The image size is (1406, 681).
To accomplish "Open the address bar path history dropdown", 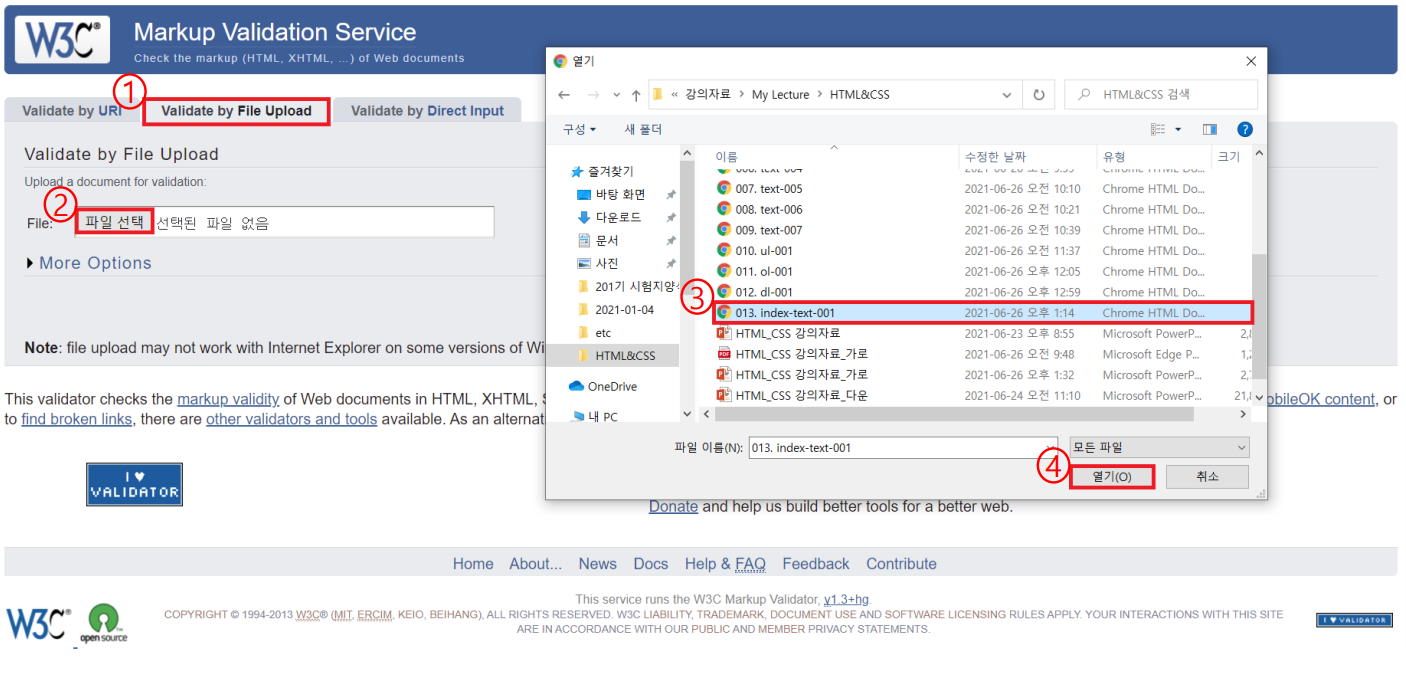I will 1007,95.
